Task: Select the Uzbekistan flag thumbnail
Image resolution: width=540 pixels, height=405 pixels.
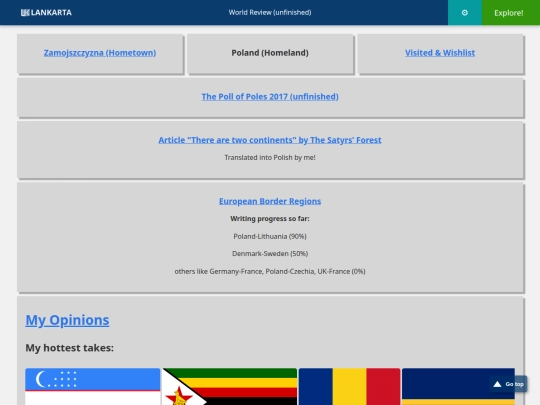Action: pos(93,386)
